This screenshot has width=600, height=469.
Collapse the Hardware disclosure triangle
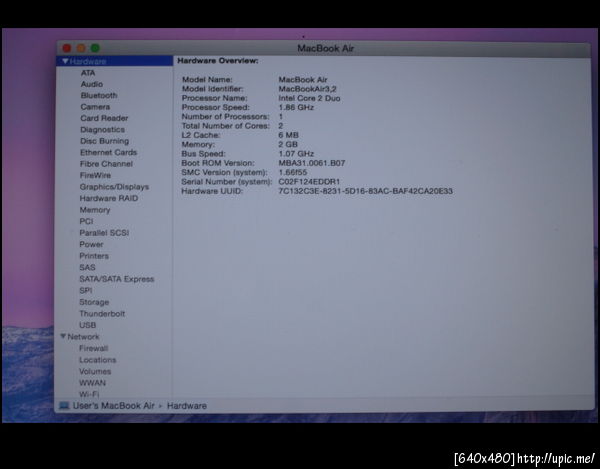[x=65, y=61]
